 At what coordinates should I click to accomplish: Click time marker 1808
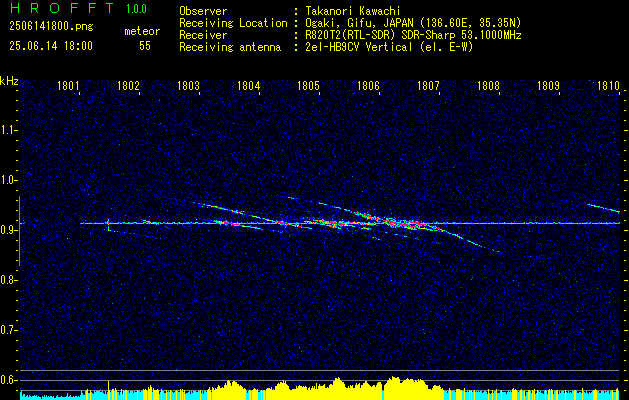[x=488, y=85]
